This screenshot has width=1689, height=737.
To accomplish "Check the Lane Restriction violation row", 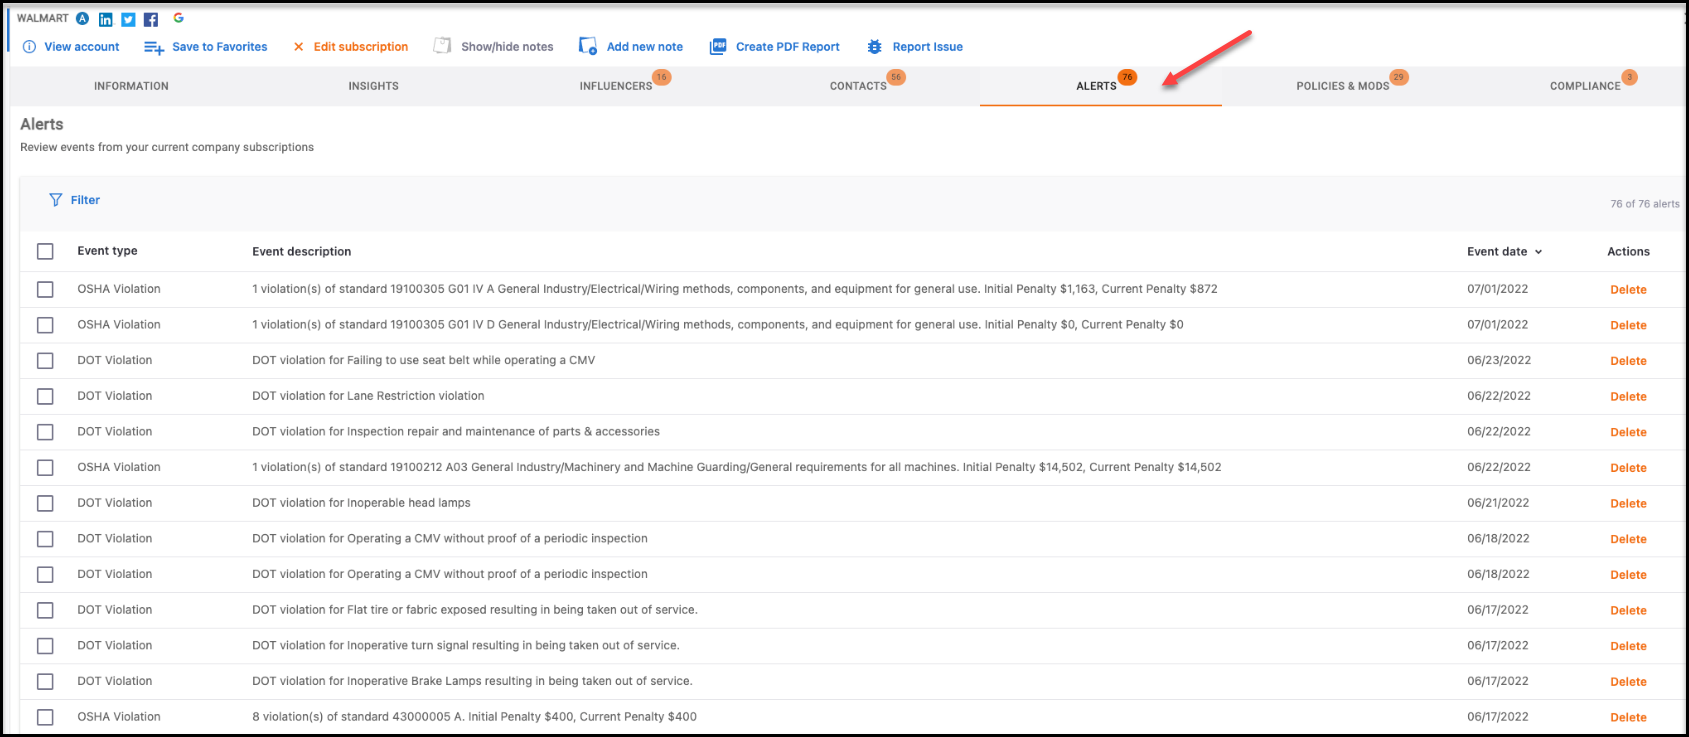I will [45, 396].
